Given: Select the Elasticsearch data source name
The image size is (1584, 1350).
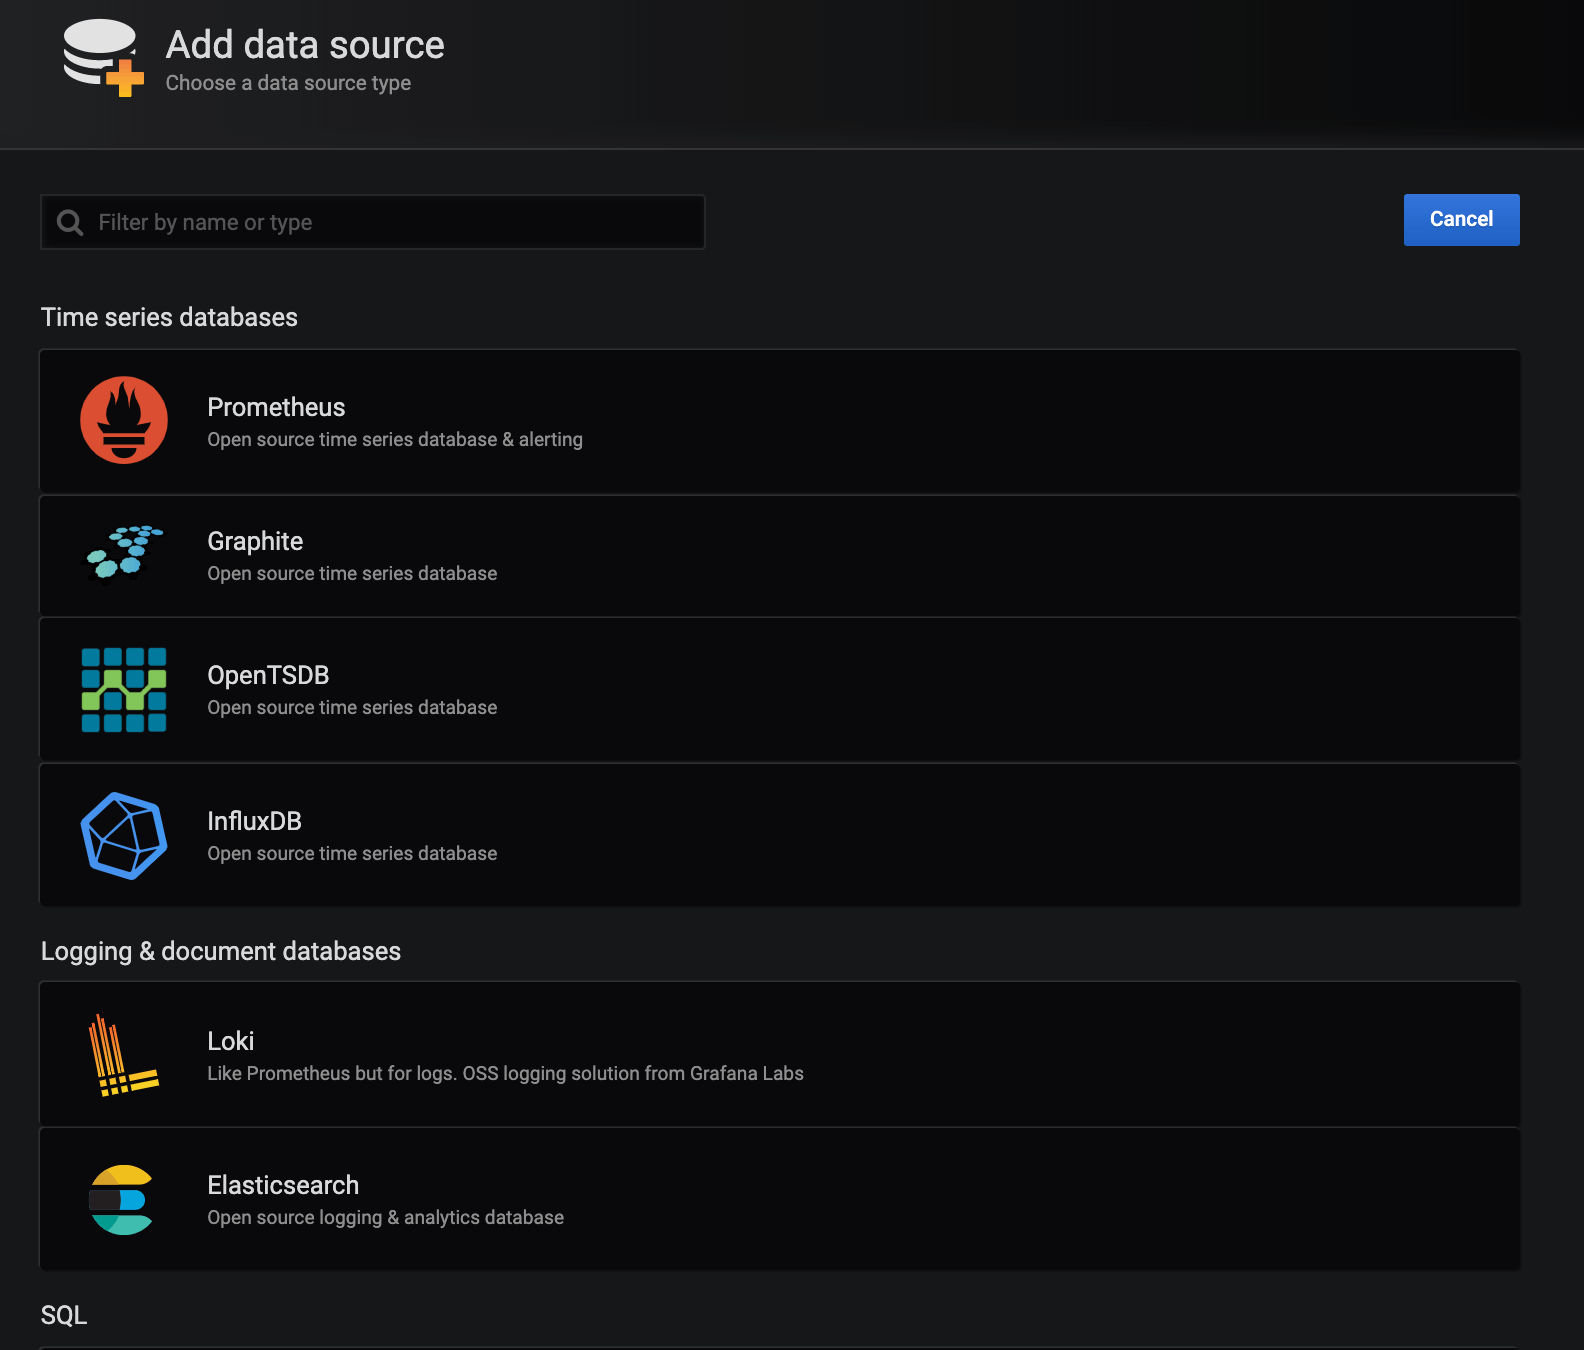Looking at the screenshot, I should [283, 1185].
